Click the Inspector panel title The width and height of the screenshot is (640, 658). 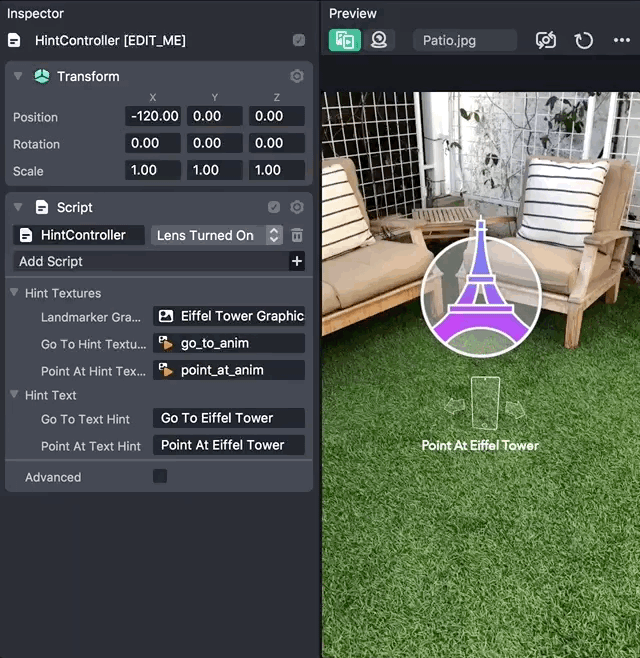(35, 13)
